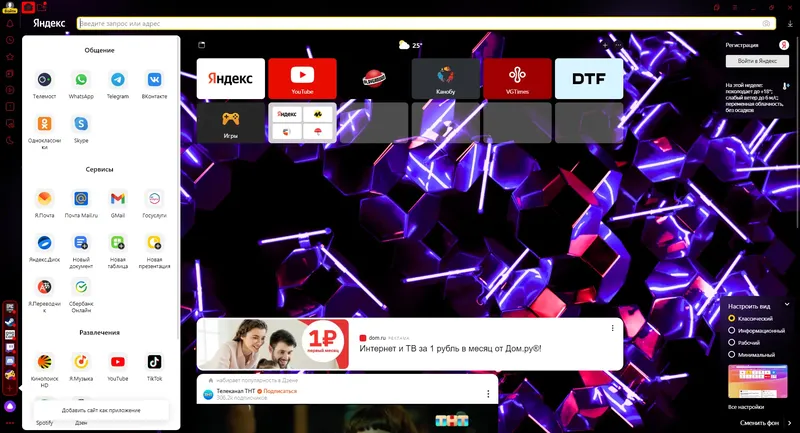Click the Яндекс logo beside address bar
Screen dimensions: 800x433
pos(49,23)
